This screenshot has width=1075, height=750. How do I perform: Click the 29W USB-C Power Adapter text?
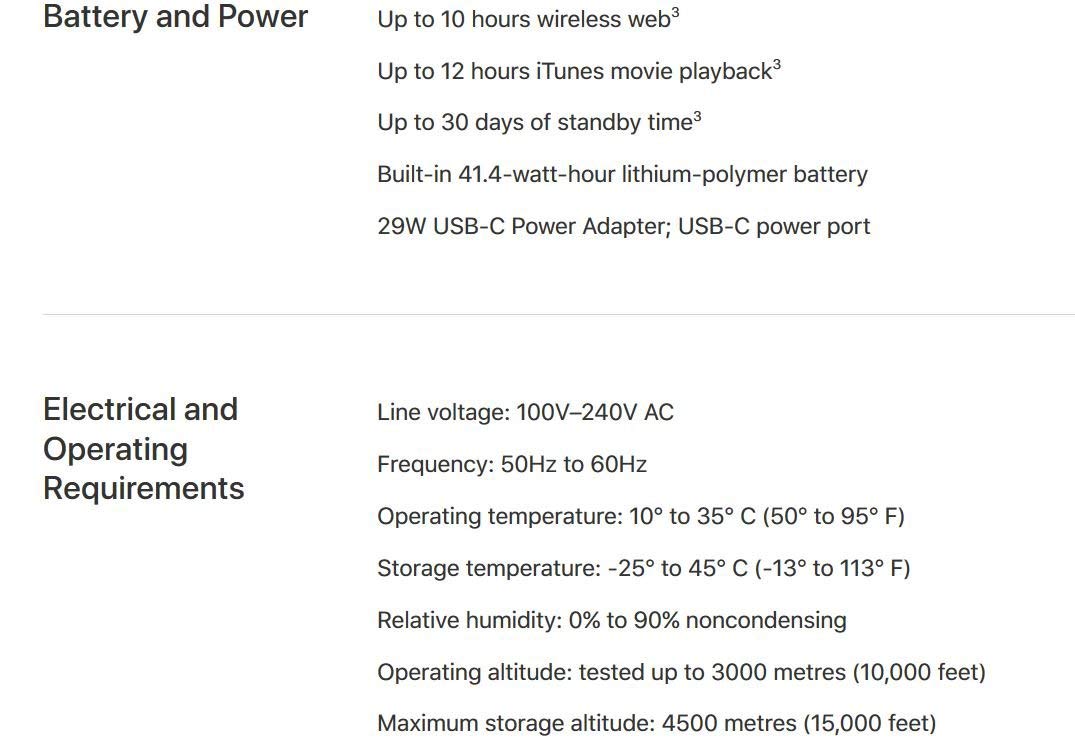(520, 227)
